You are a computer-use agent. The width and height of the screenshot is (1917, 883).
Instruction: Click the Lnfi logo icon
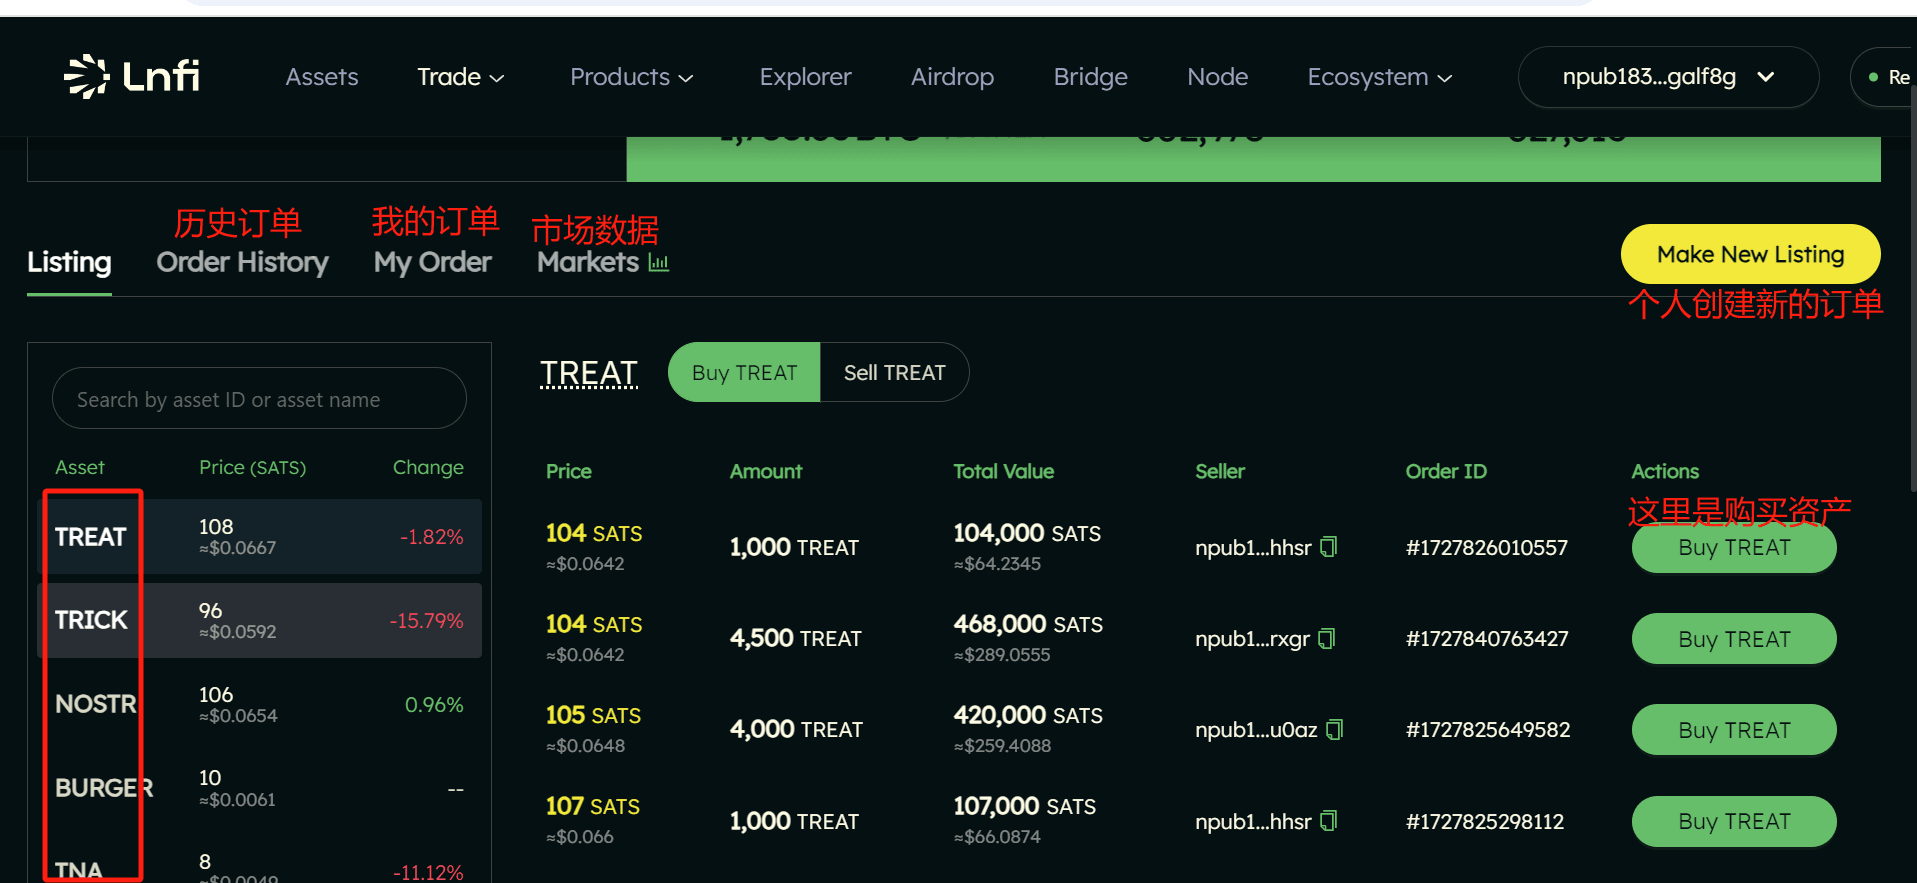click(x=87, y=77)
